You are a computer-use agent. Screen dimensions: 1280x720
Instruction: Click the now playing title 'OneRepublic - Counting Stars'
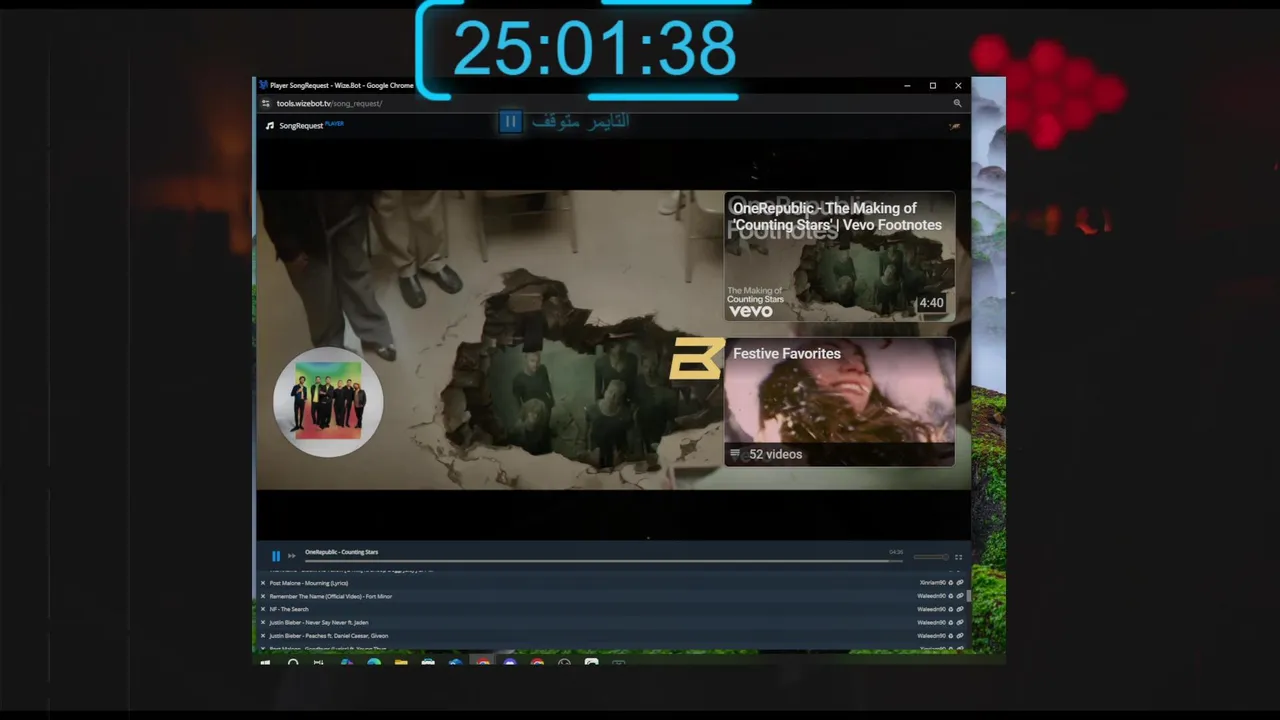click(x=342, y=552)
